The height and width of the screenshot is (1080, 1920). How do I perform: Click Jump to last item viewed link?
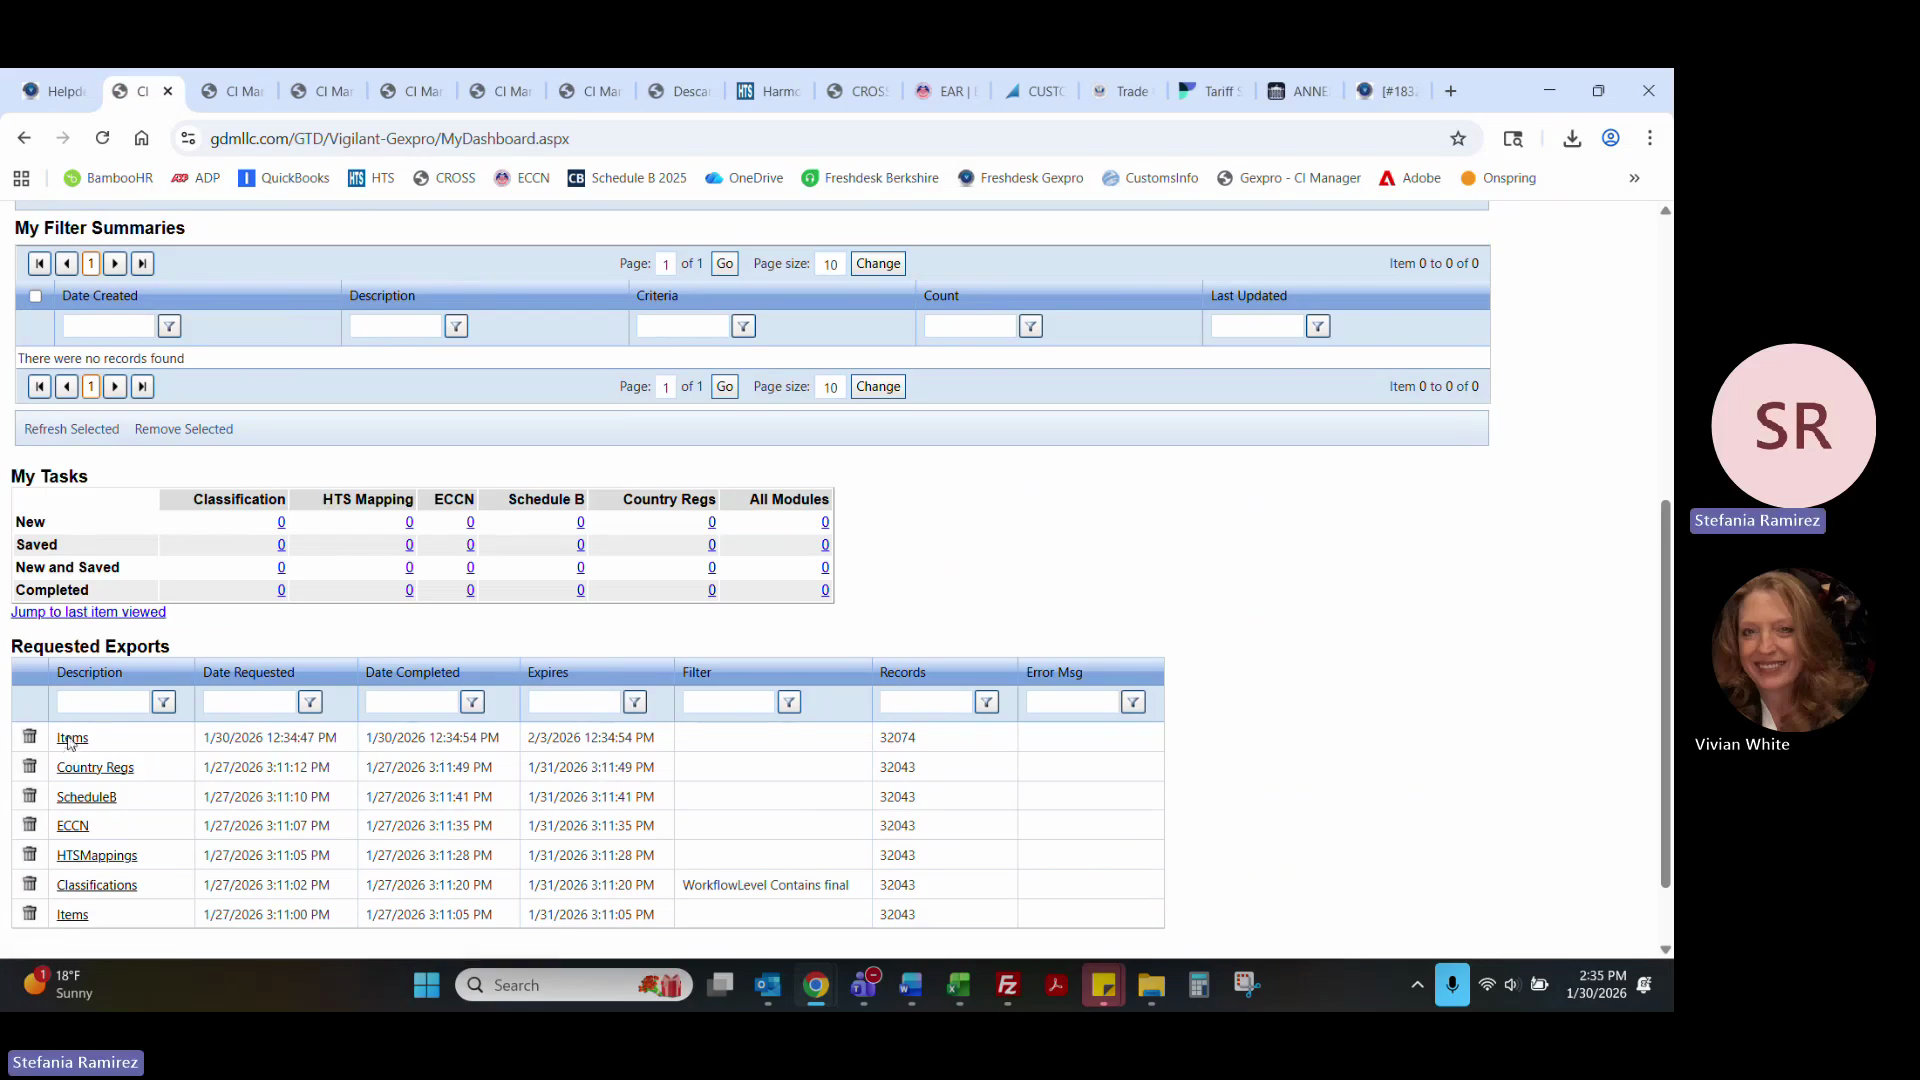(88, 612)
